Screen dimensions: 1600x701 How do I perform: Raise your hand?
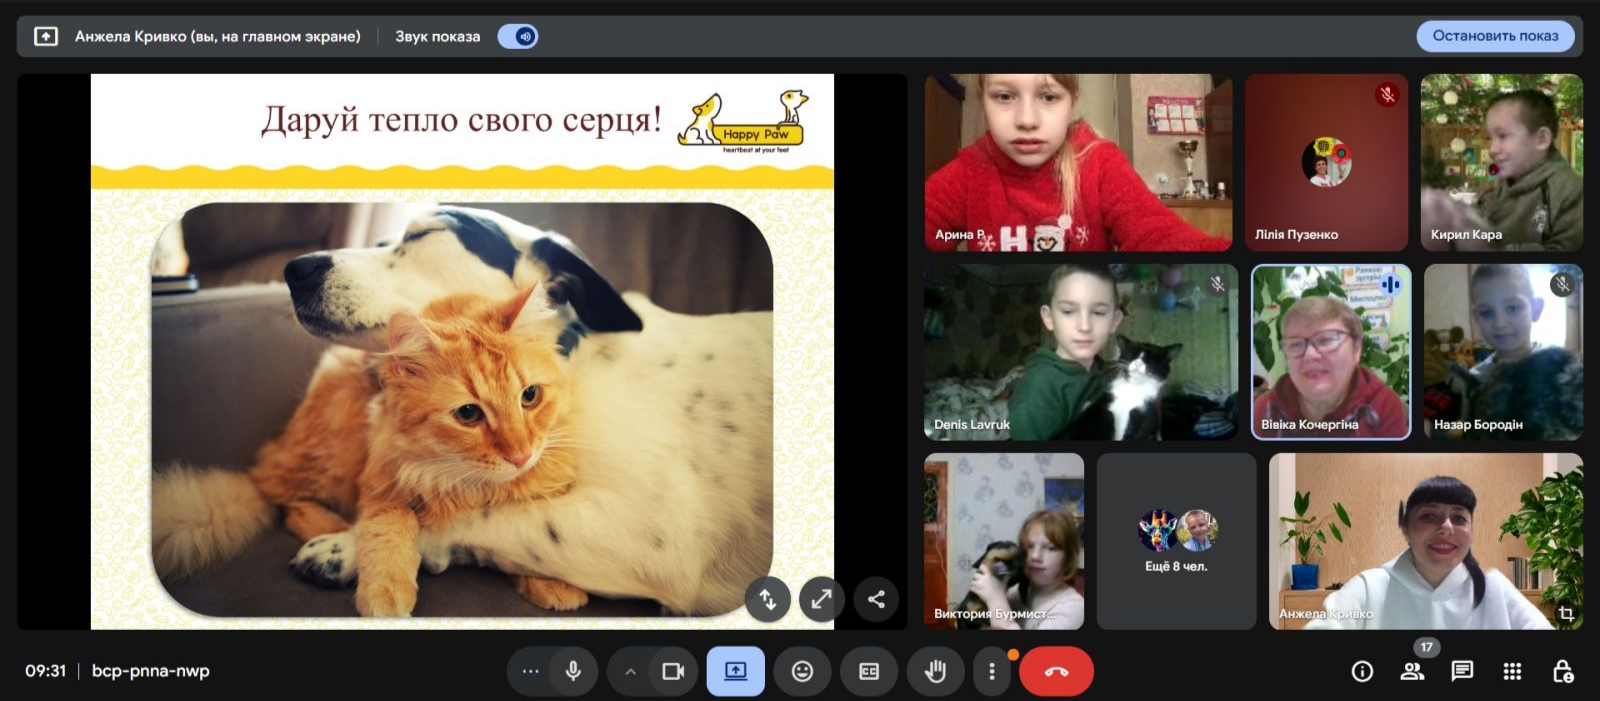[935, 671]
